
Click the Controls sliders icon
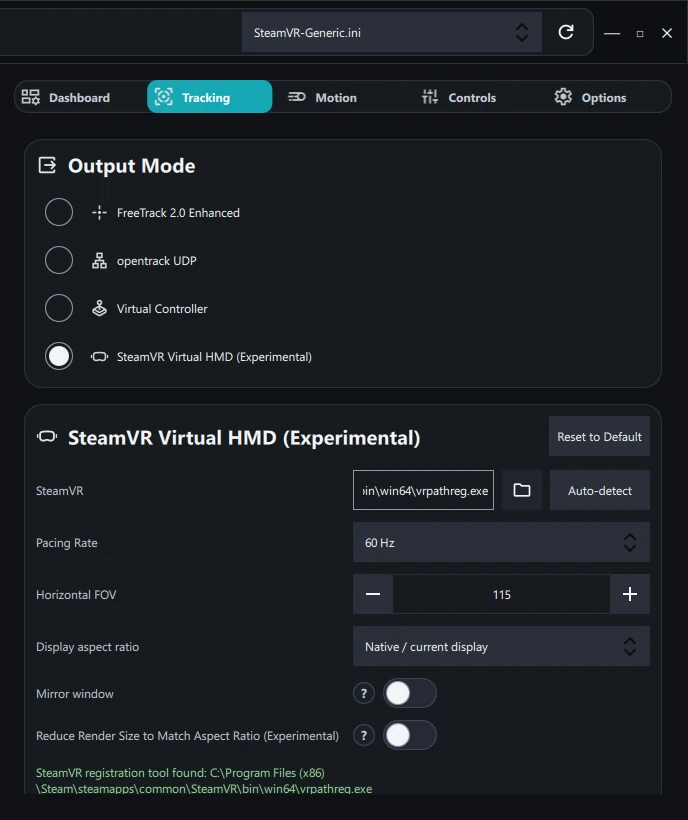pyautogui.click(x=430, y=97)
